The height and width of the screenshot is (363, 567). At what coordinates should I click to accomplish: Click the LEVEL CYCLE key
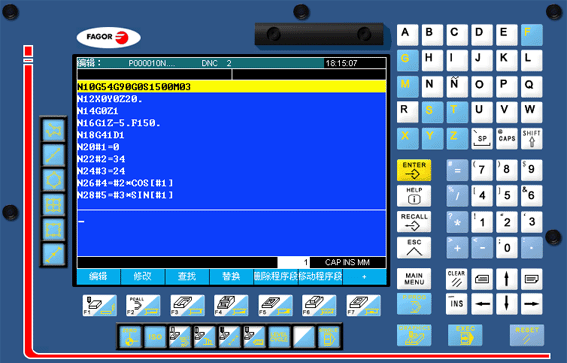pos(279,337)
